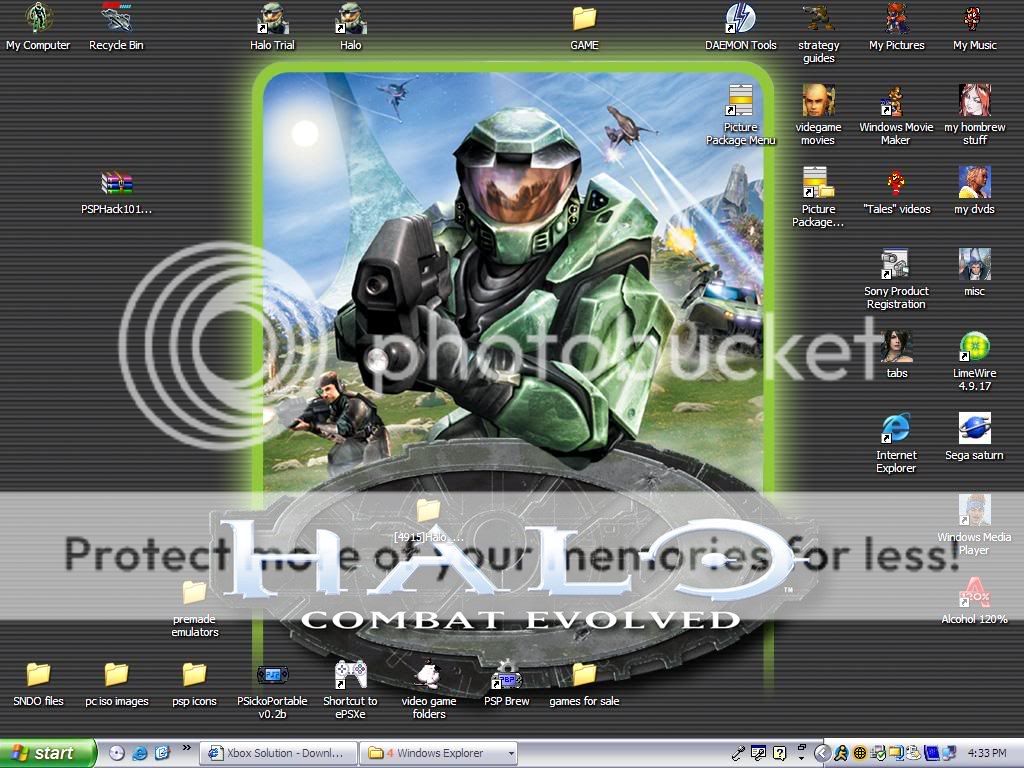The height and width of the screenshot is (768, 1024).
Task: Select Windows Media Player desktop icon
Action: click(974, 510)
